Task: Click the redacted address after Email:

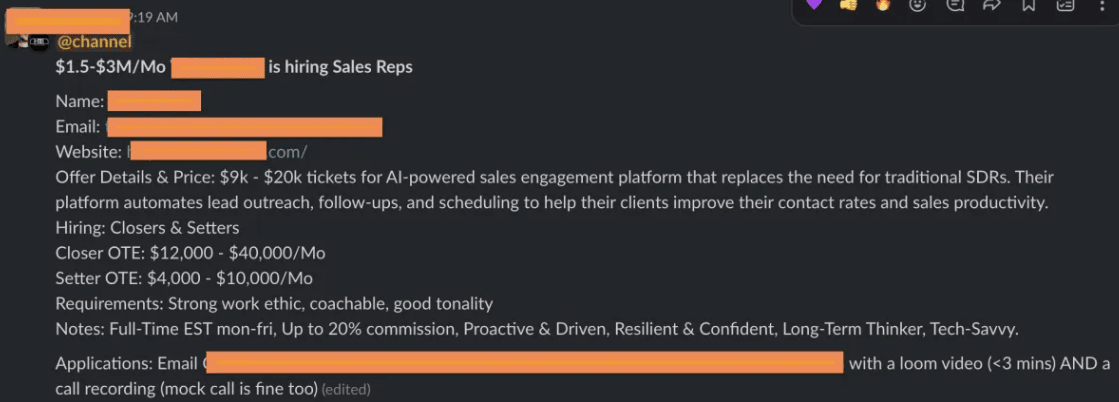Action: pyautogui.click(x=244, y=127)
